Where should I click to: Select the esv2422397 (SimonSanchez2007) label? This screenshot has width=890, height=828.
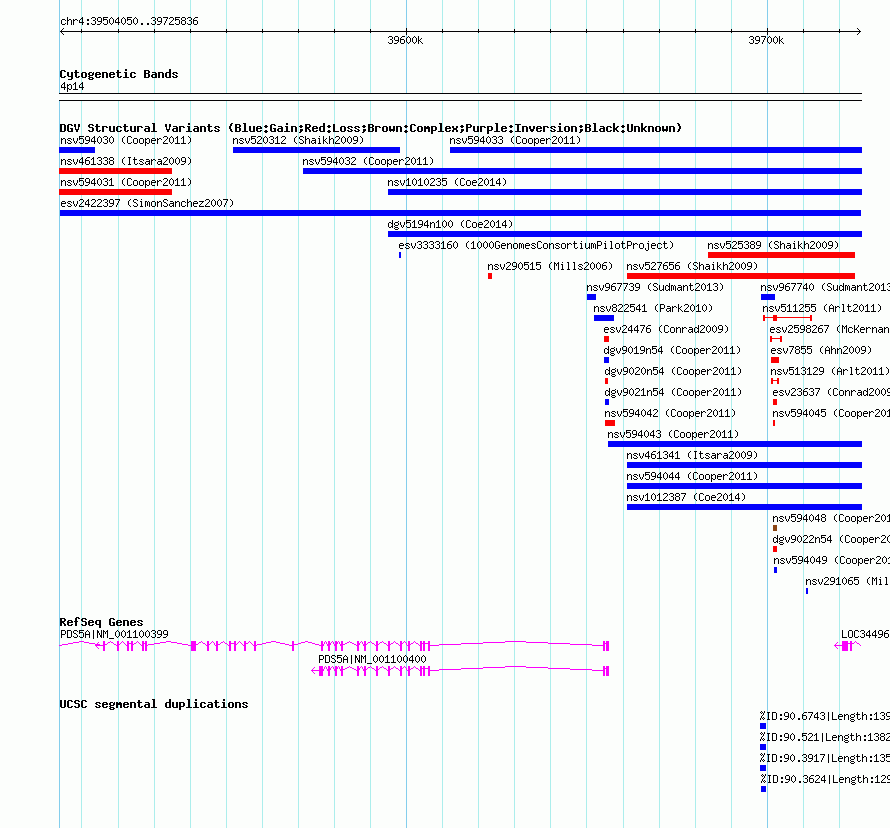(147, 203)
